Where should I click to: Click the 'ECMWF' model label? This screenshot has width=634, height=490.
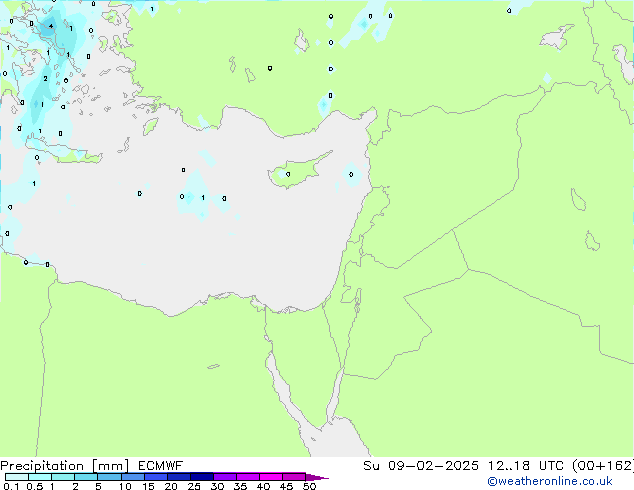(x=161, y=466)
